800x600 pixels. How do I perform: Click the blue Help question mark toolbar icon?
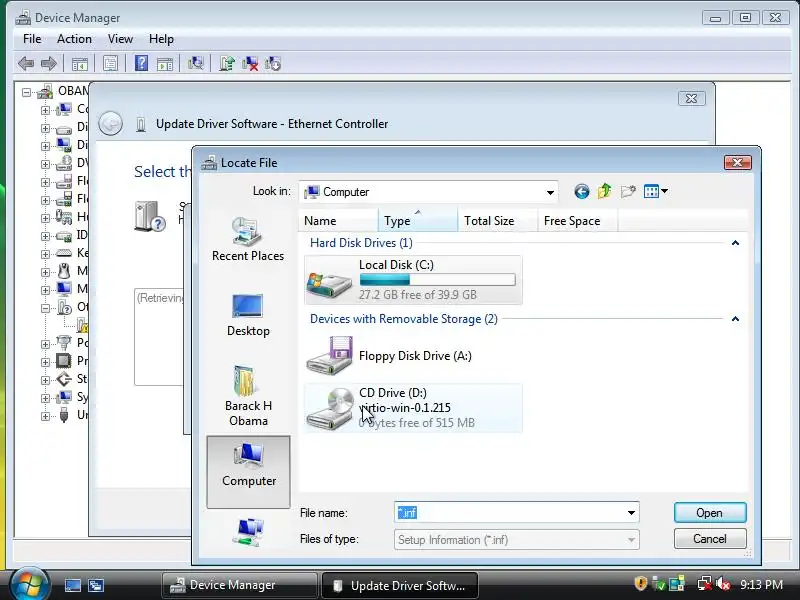tap(141, 63)
